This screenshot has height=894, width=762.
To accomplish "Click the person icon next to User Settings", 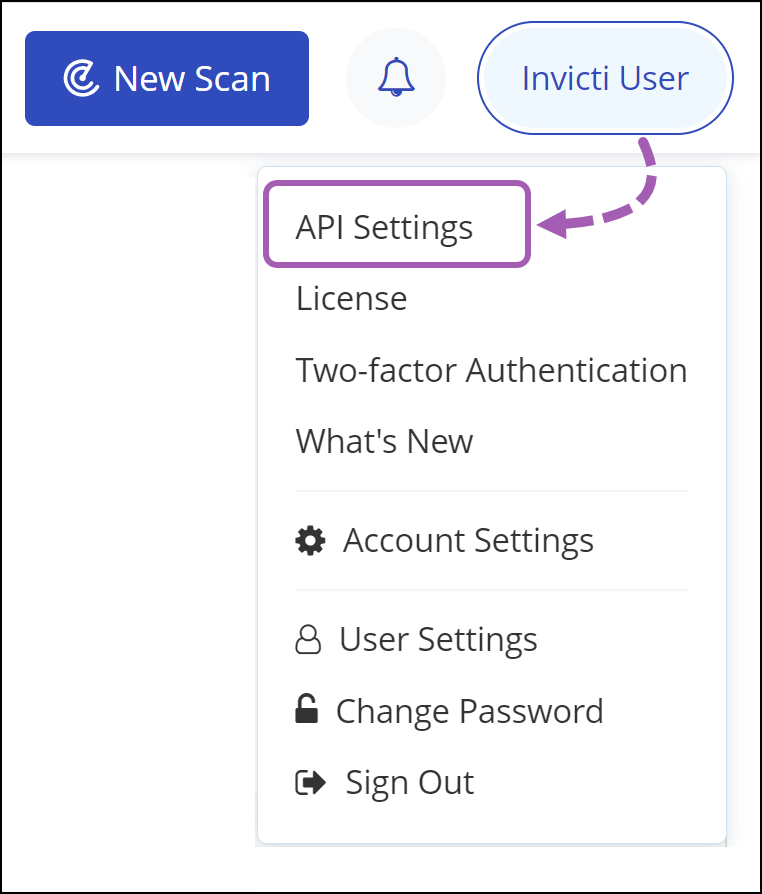I will [x=310, y=638].
